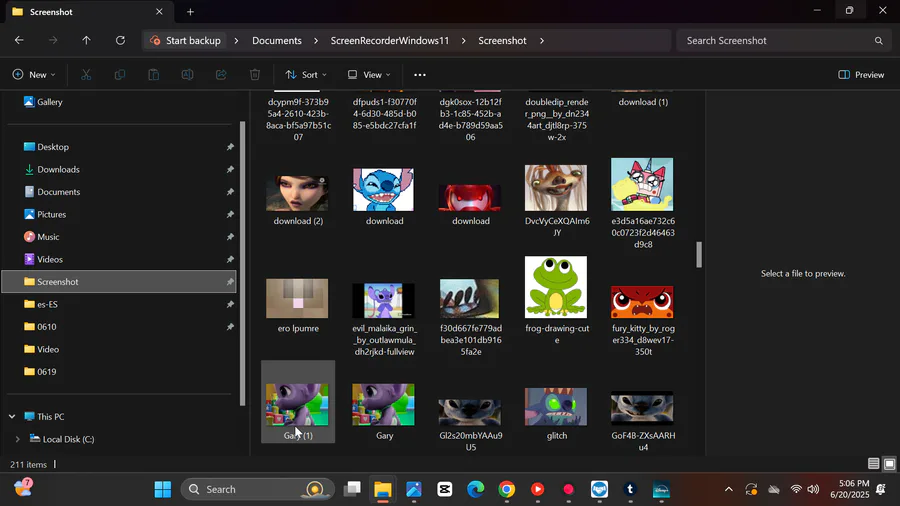
Task: Go to ScreenRecorderWindows11 breadcrumb
Action: tap(390, 41)
